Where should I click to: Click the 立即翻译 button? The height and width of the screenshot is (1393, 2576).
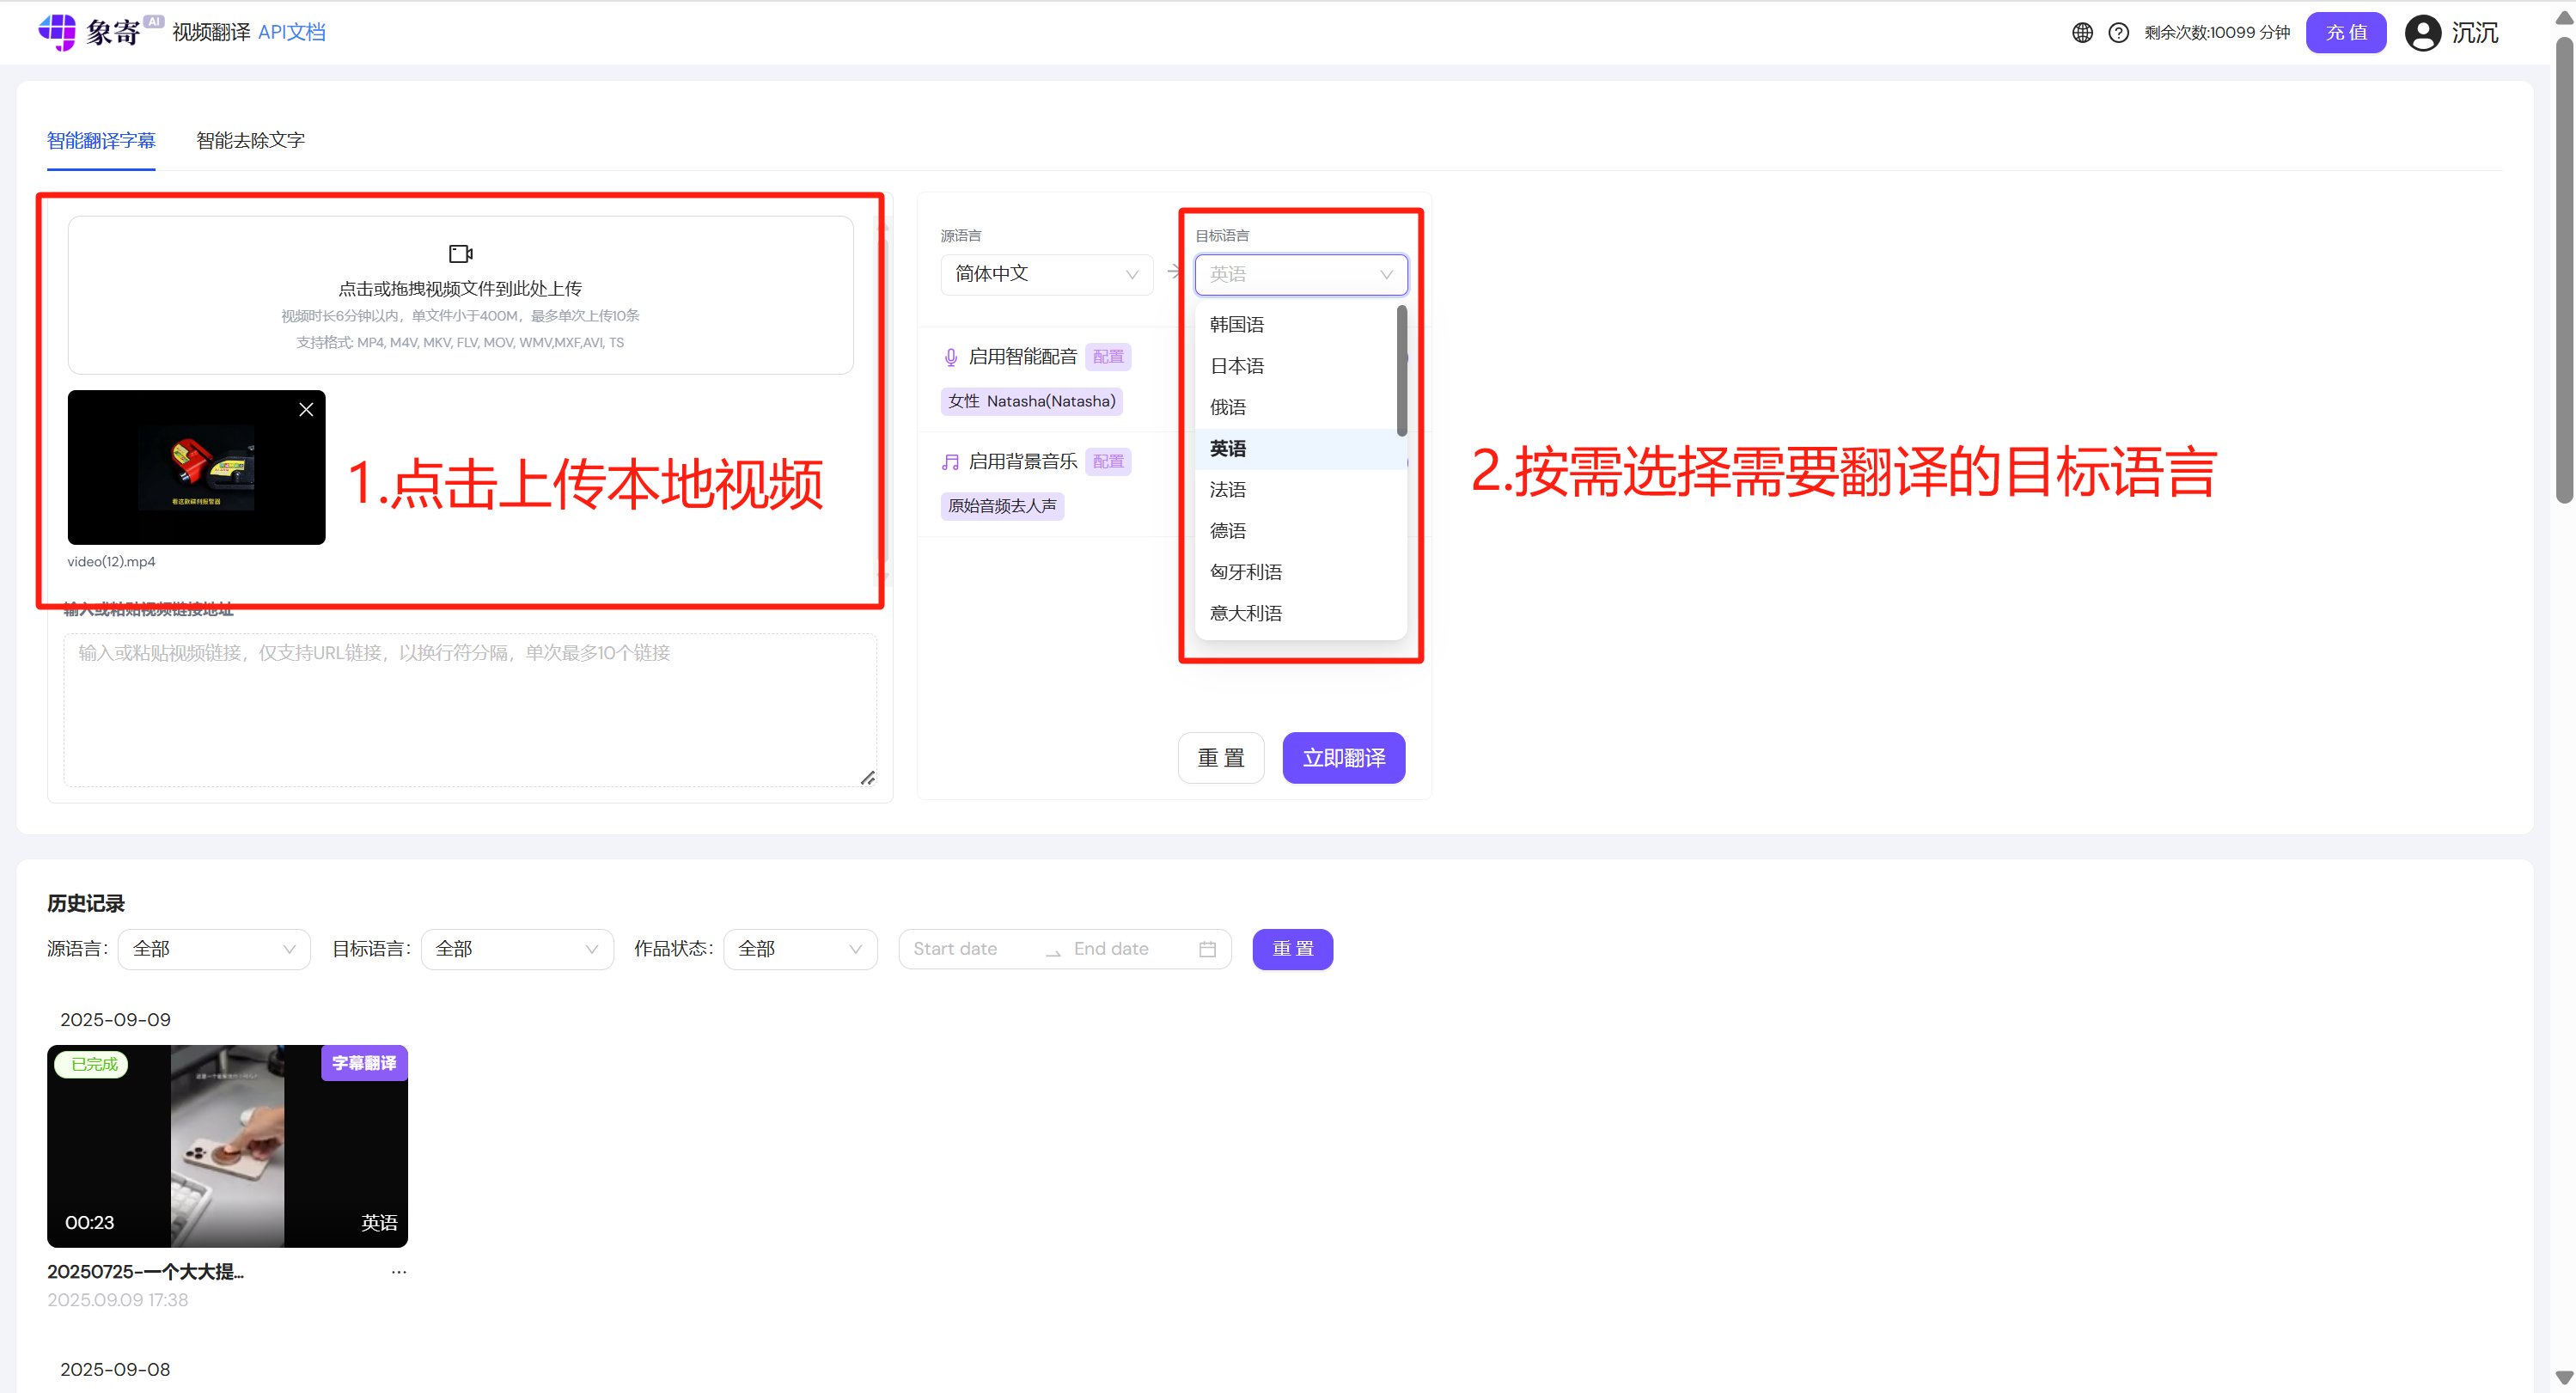(x=1343, y=757)
